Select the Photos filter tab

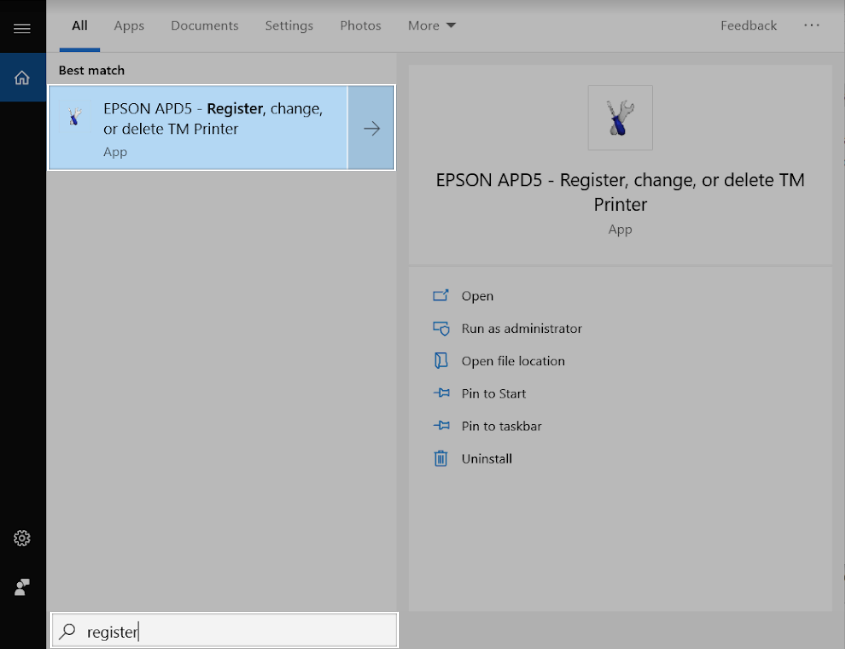point(360,26)
